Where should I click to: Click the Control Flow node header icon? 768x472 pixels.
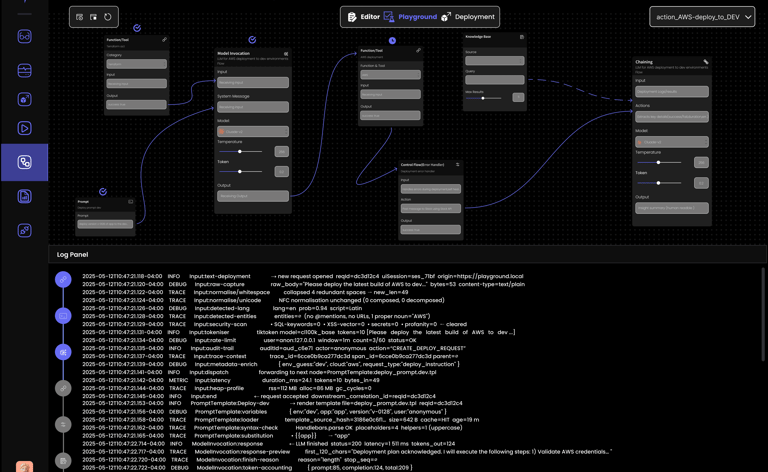[457, 165]
